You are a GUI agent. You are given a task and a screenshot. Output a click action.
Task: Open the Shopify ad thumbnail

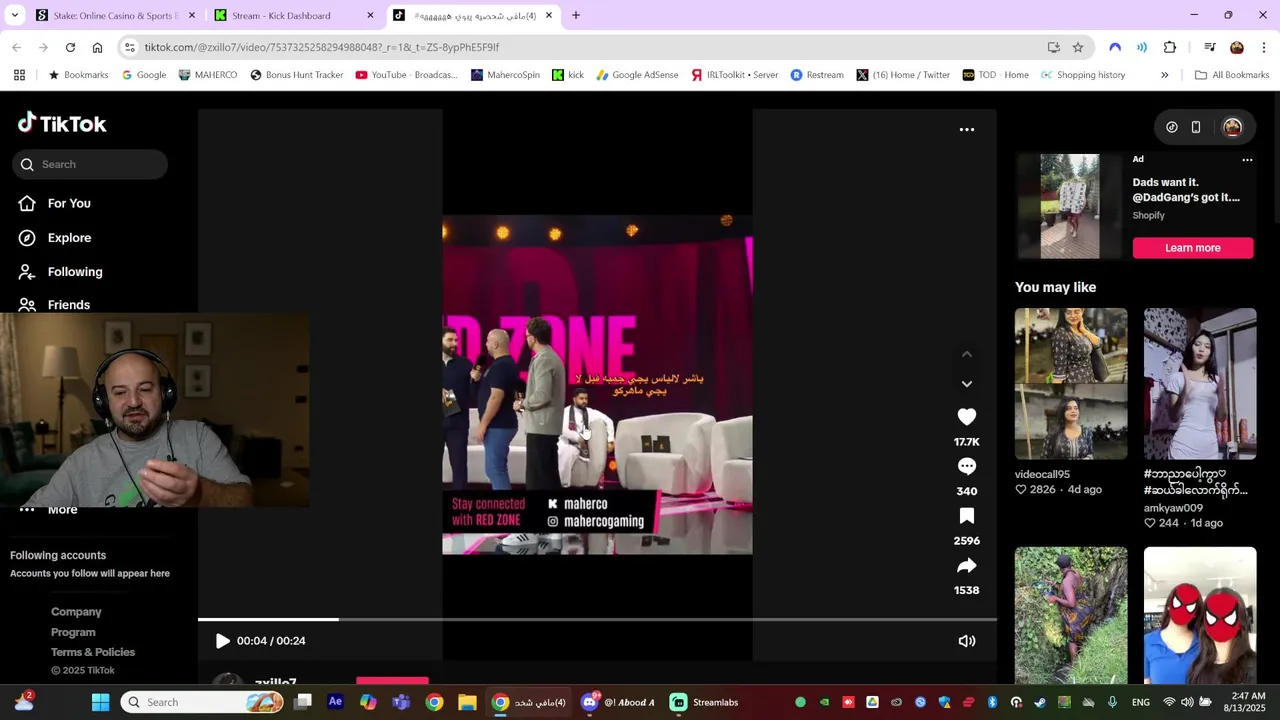click(x=1069, y=206)
